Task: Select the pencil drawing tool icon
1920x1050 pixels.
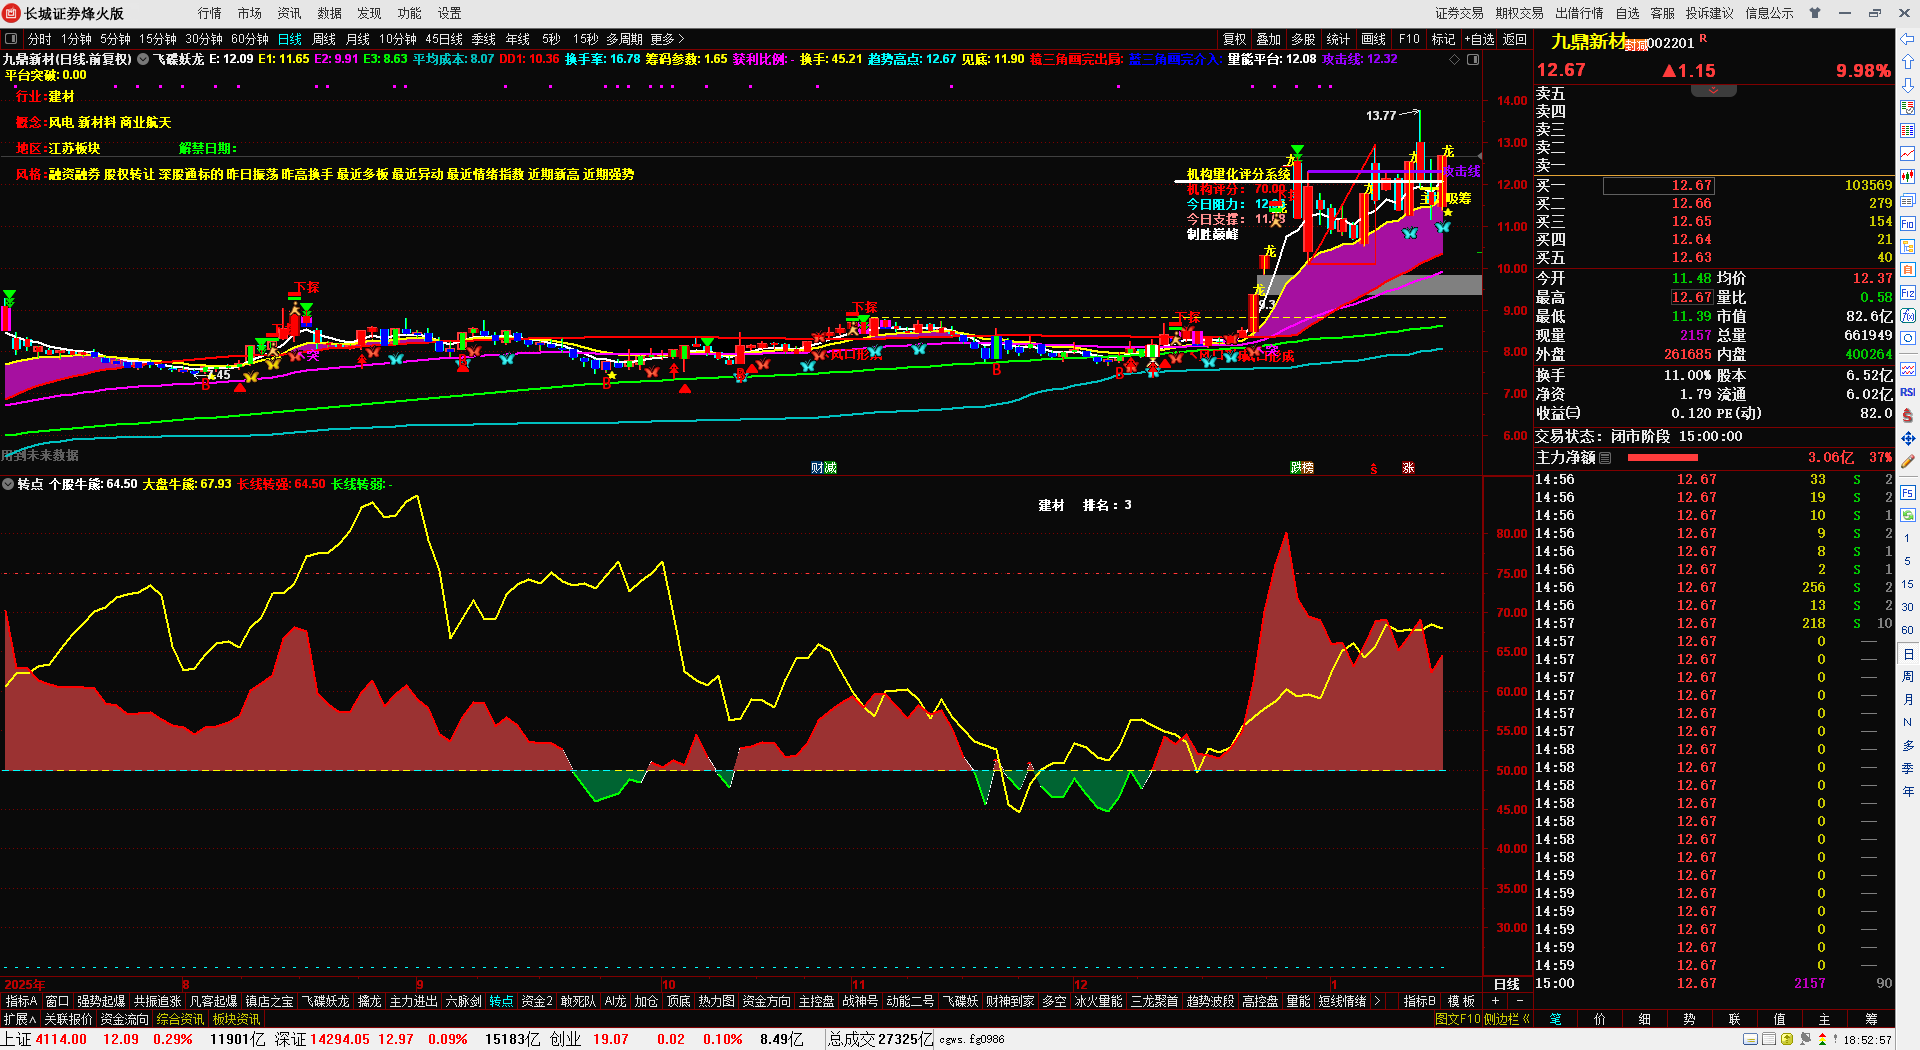Action: (1908, 462)
